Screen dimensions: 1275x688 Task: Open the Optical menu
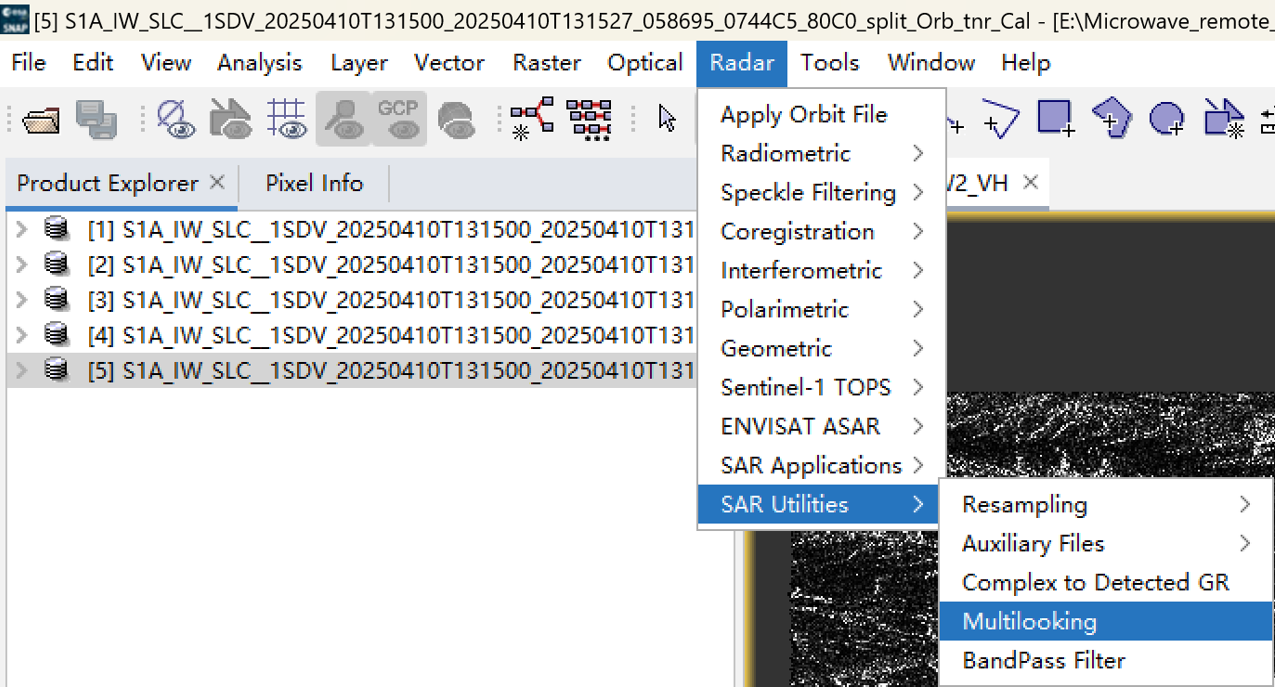tap(645, 63)
